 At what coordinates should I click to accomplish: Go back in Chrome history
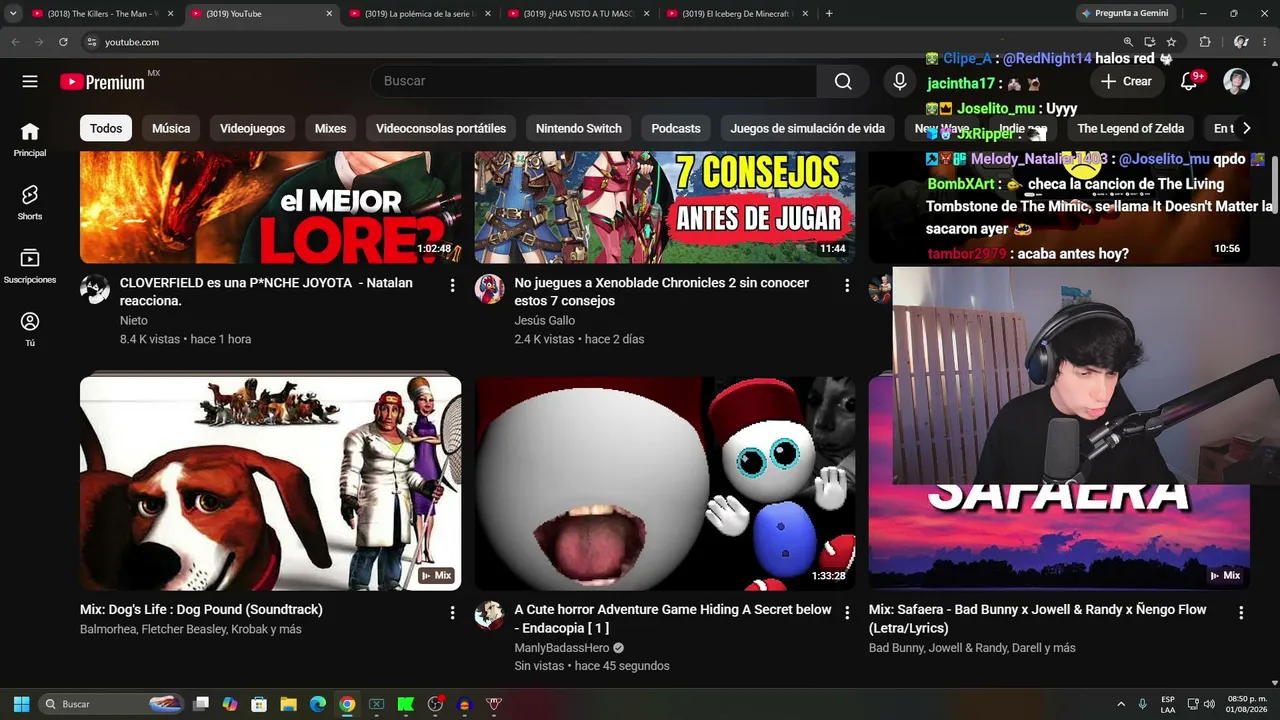(15, 42)
